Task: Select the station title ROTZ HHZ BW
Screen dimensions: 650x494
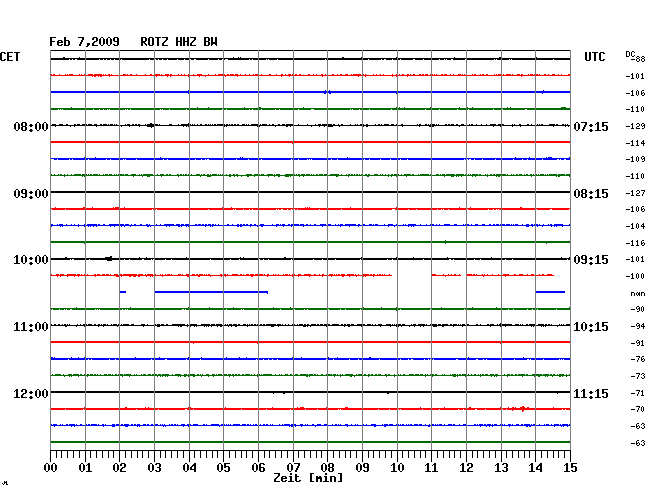Action: [x=179, y=42]
